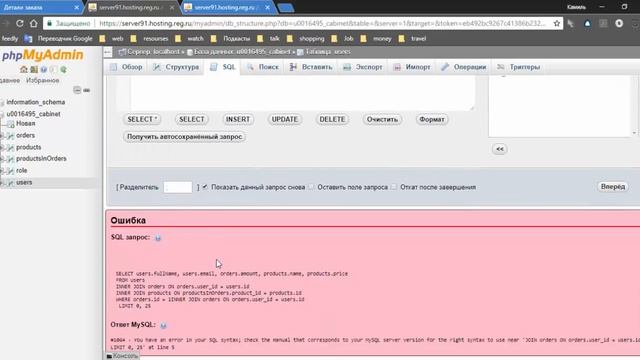640x360 pixels.
Task: Click the green reload navigation icon
Action: click(63, 69)
